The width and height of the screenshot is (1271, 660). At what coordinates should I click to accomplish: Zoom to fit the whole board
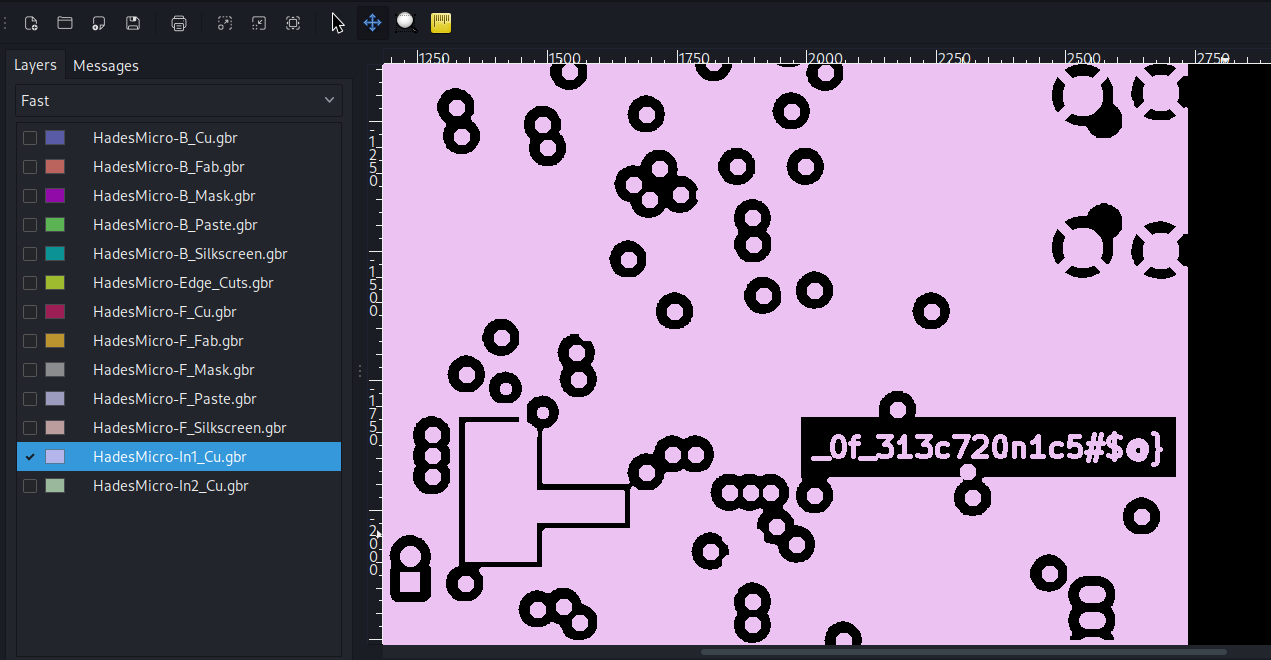(293, 23)
